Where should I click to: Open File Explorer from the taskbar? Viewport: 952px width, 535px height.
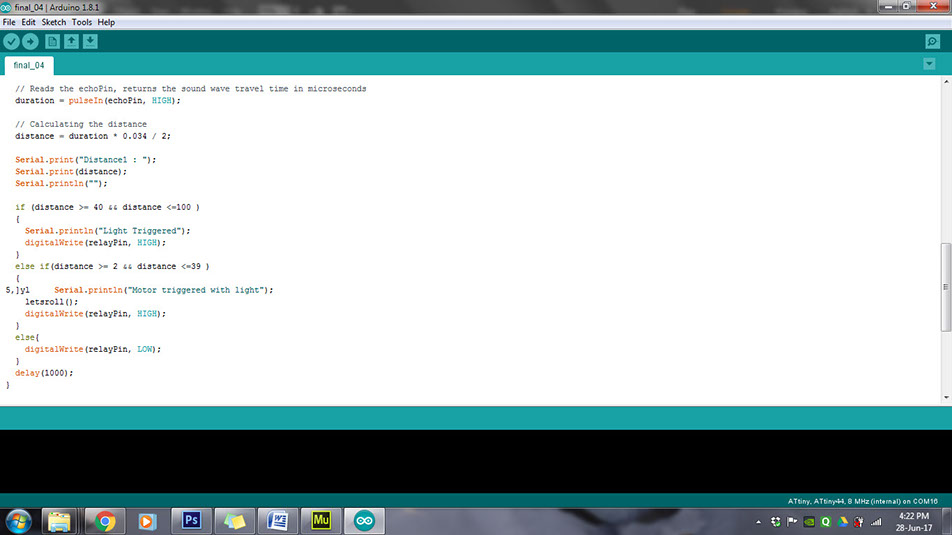59,521
